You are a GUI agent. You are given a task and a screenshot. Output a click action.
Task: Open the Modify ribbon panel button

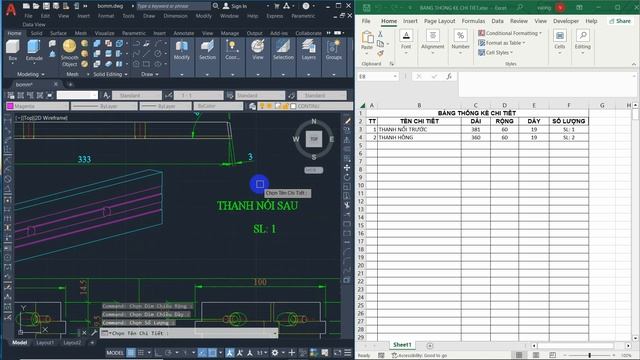point(182,51)
